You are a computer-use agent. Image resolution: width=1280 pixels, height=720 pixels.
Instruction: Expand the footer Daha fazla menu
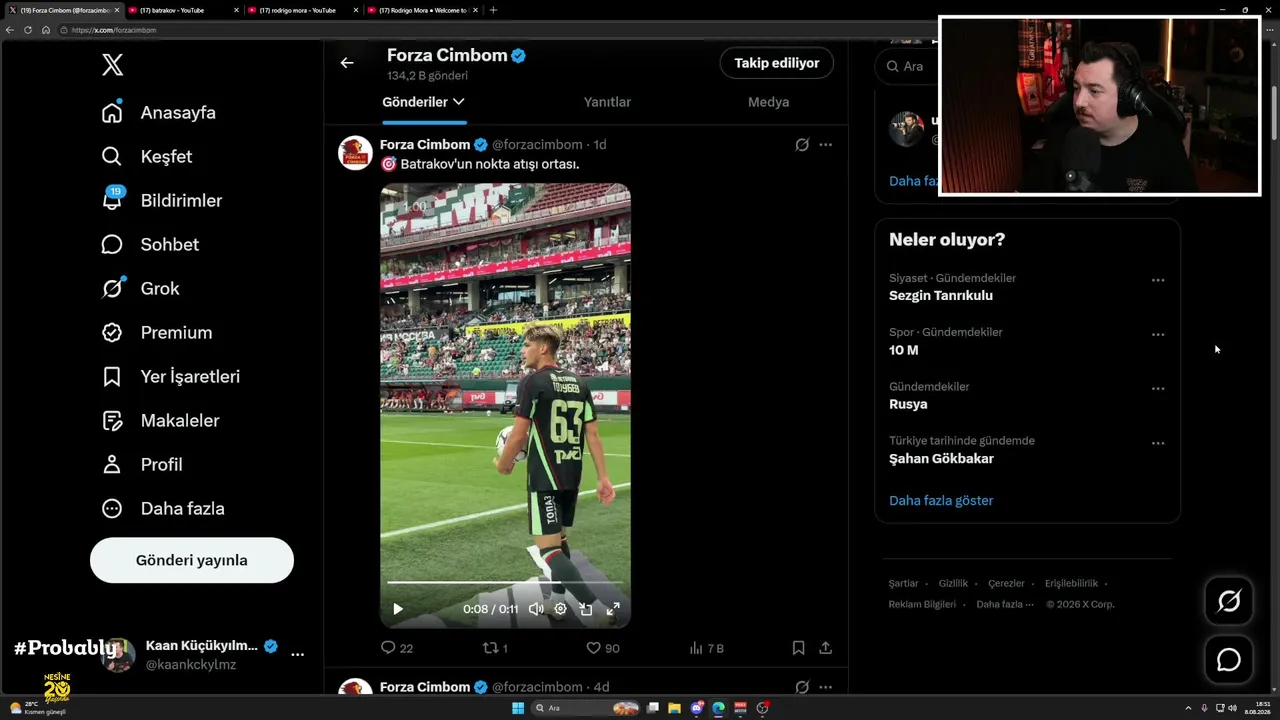[x=1005, y=605]
